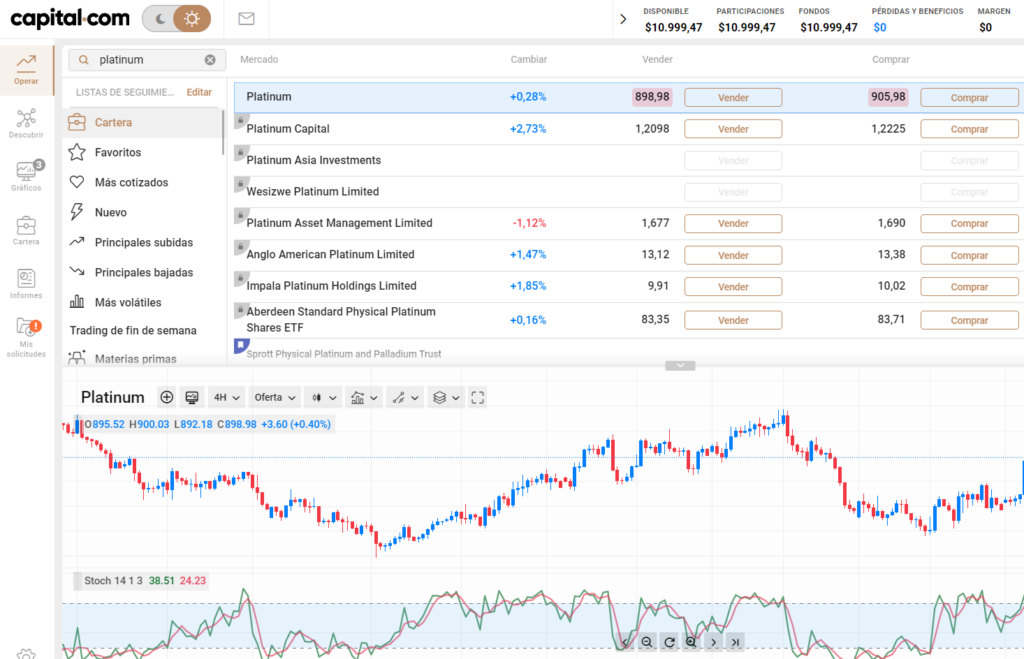The image size is (1024, 659).
Task: Open the drawing tools dropdown
Action: (x=405, y=397)
